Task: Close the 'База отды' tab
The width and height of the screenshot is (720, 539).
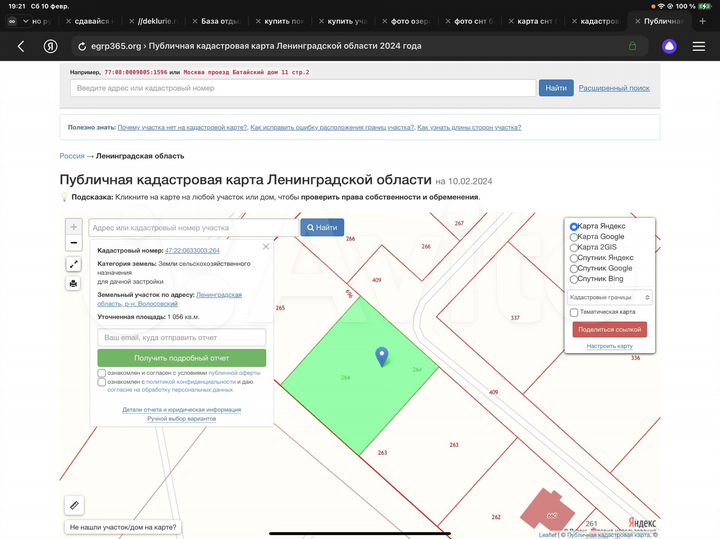Action: [195, 21]
